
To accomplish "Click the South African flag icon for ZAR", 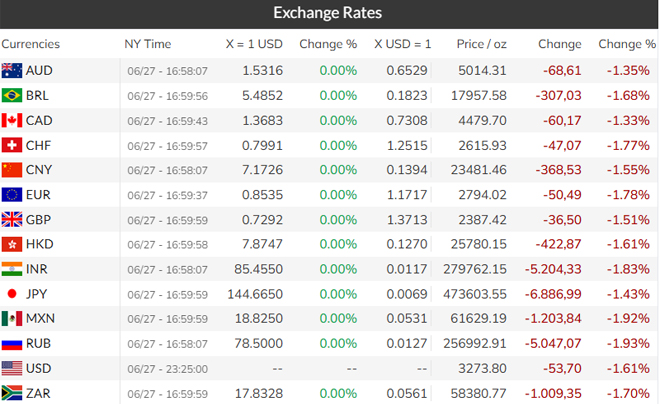I will pos(12,393).
